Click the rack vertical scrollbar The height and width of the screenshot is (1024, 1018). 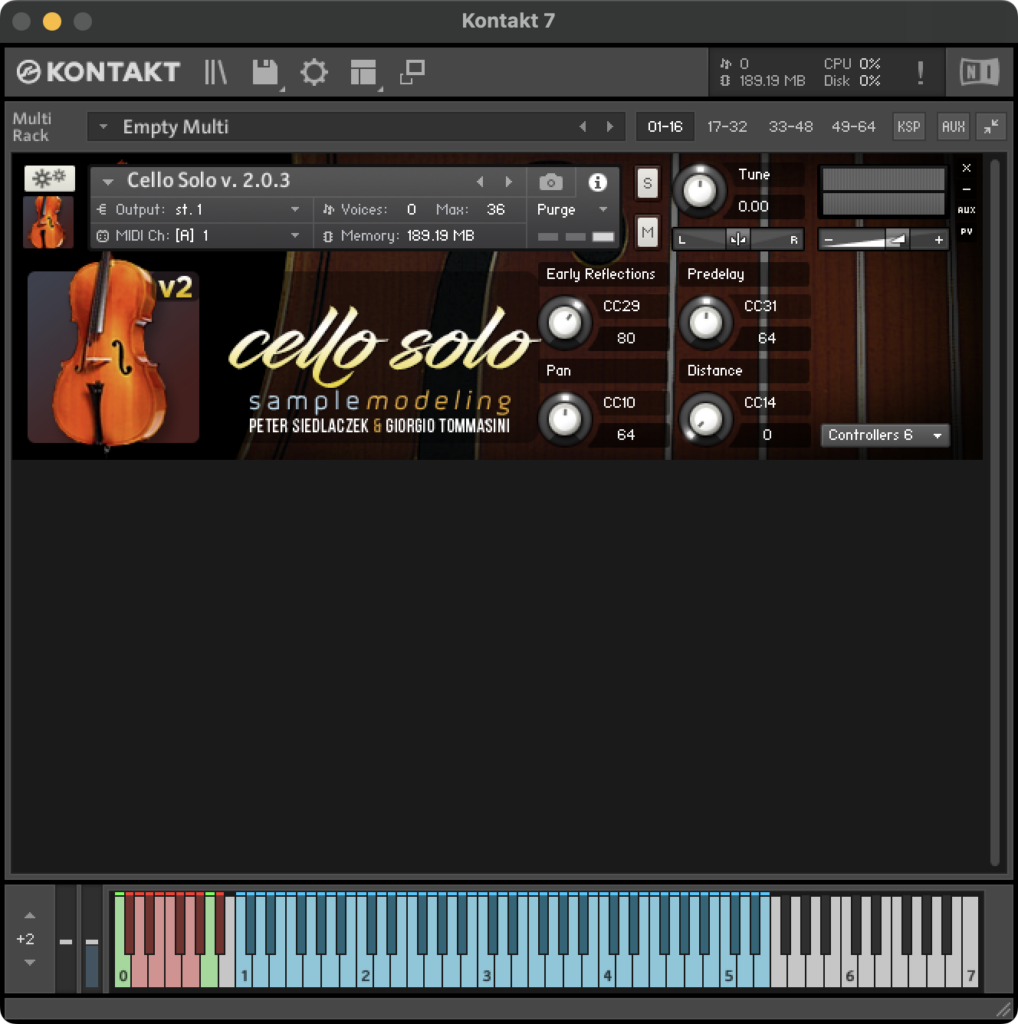pyautogui.click(x=994, y=513)
